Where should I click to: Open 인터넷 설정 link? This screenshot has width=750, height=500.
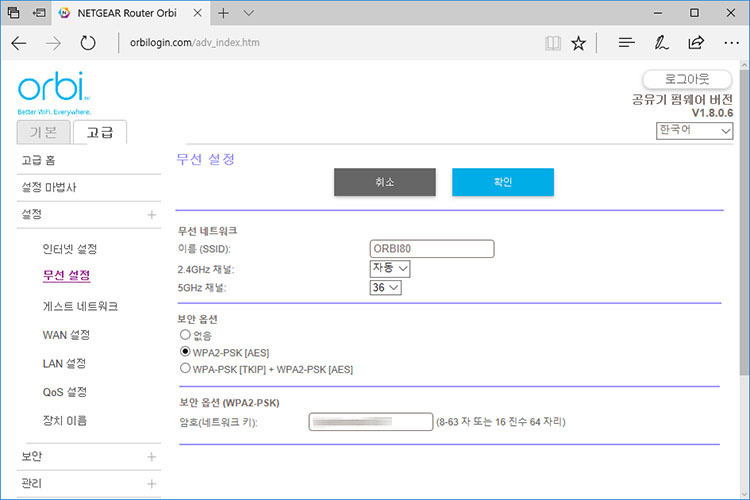click(69, 249)
